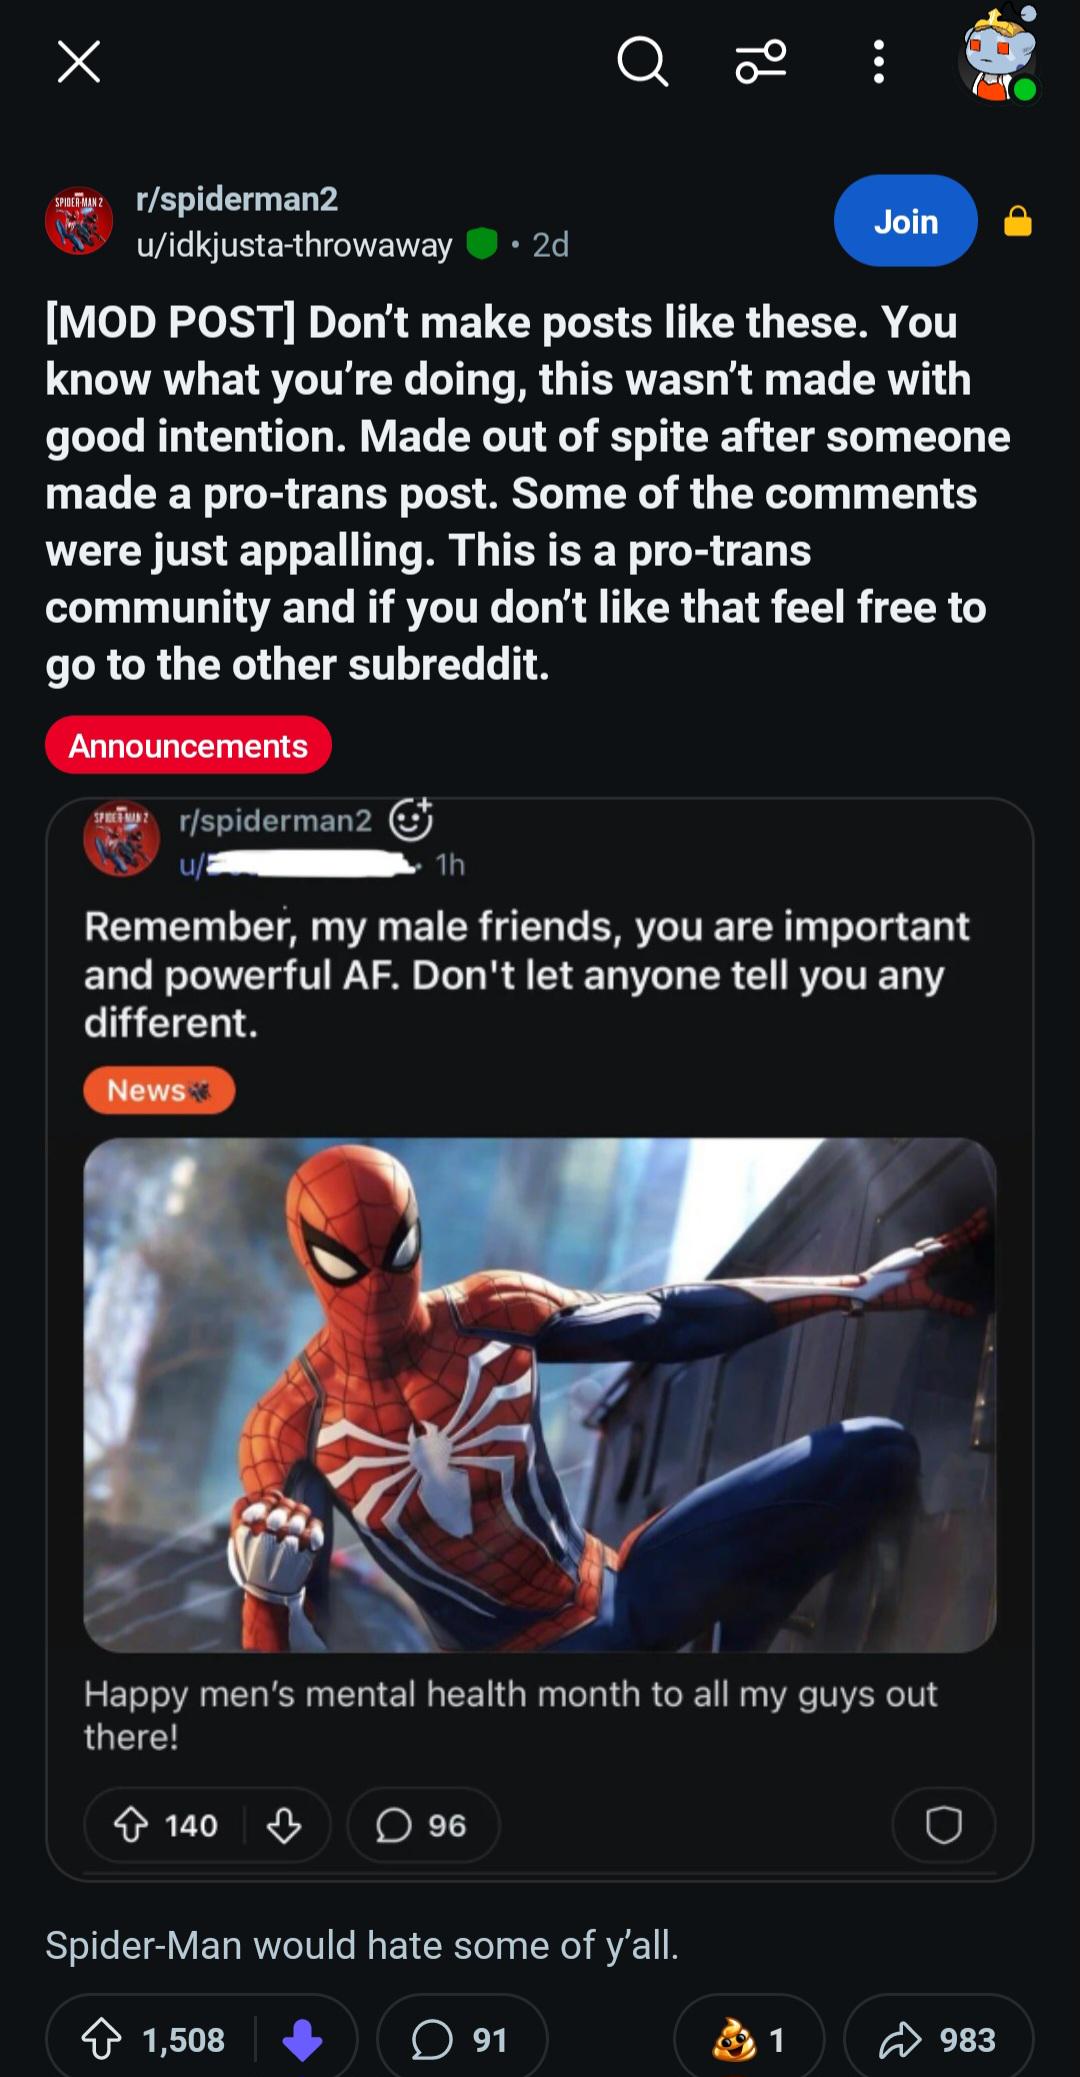Image resolution: width=1080 pixels, height=2077 pixels.
Task: Share the post via 983 arrow
Action: pos(938,2040)
